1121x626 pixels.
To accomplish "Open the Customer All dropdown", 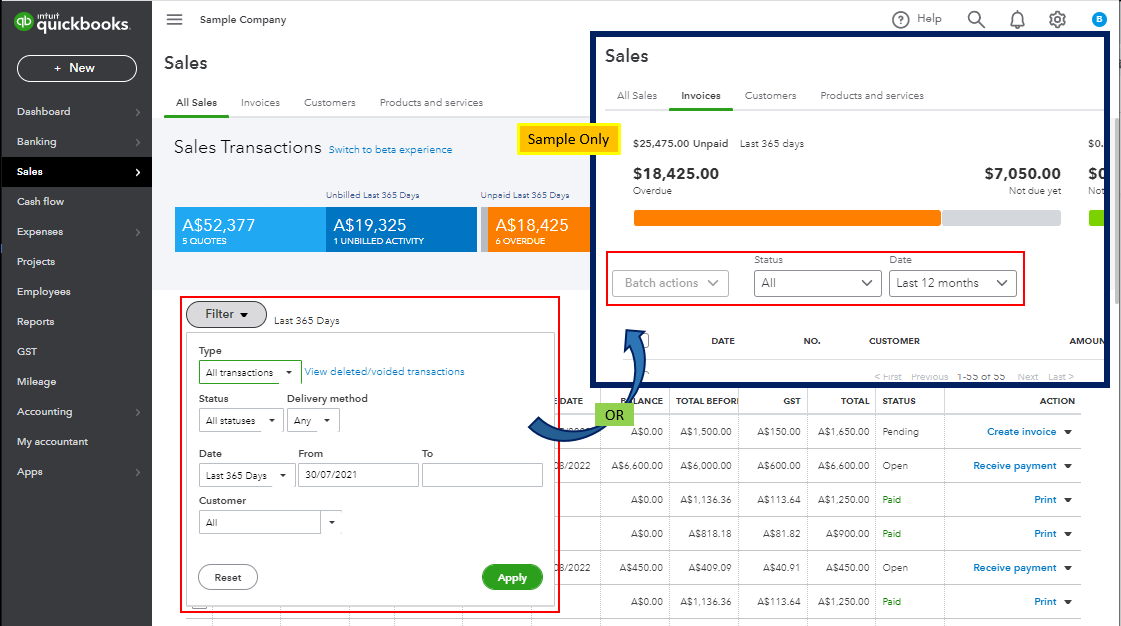I will 270,522.
